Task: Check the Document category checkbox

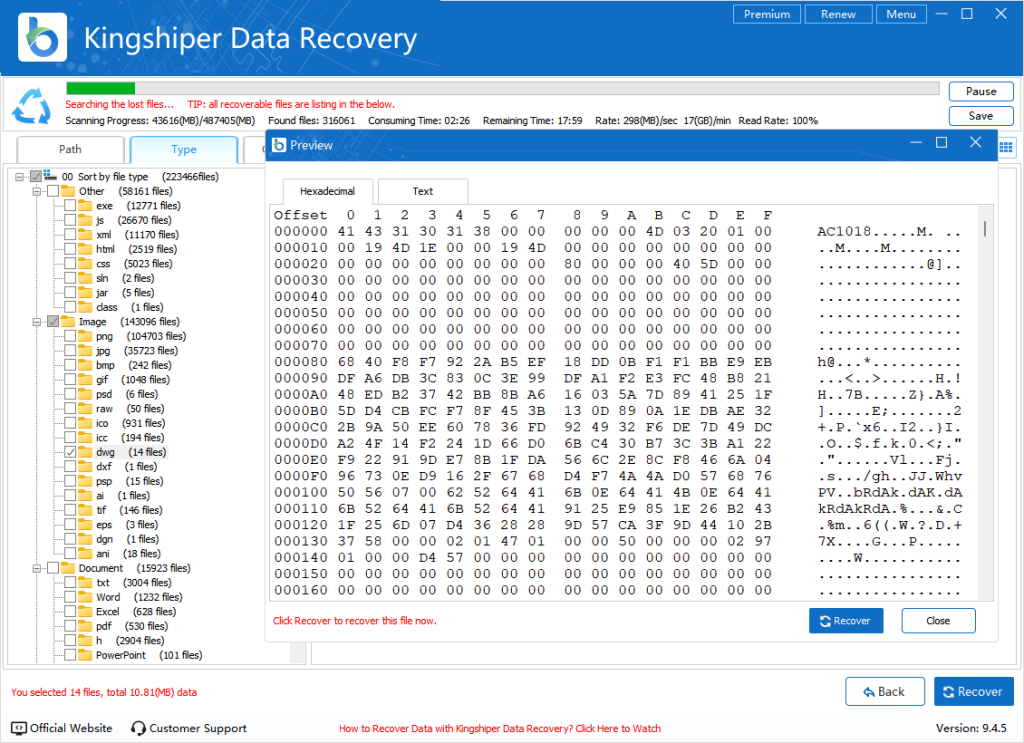Action: [53, 568]
